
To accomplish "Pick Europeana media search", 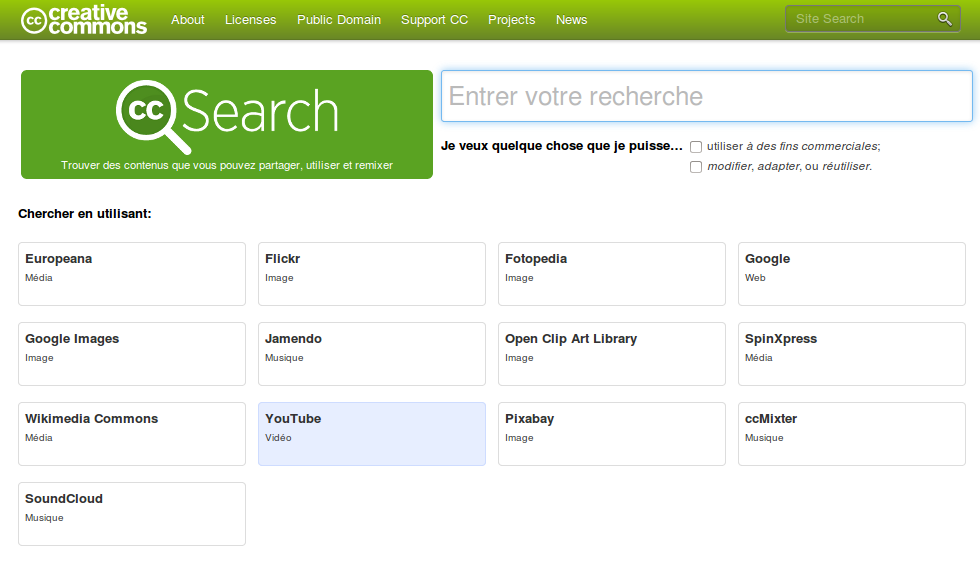I will [x=131, y=274].
